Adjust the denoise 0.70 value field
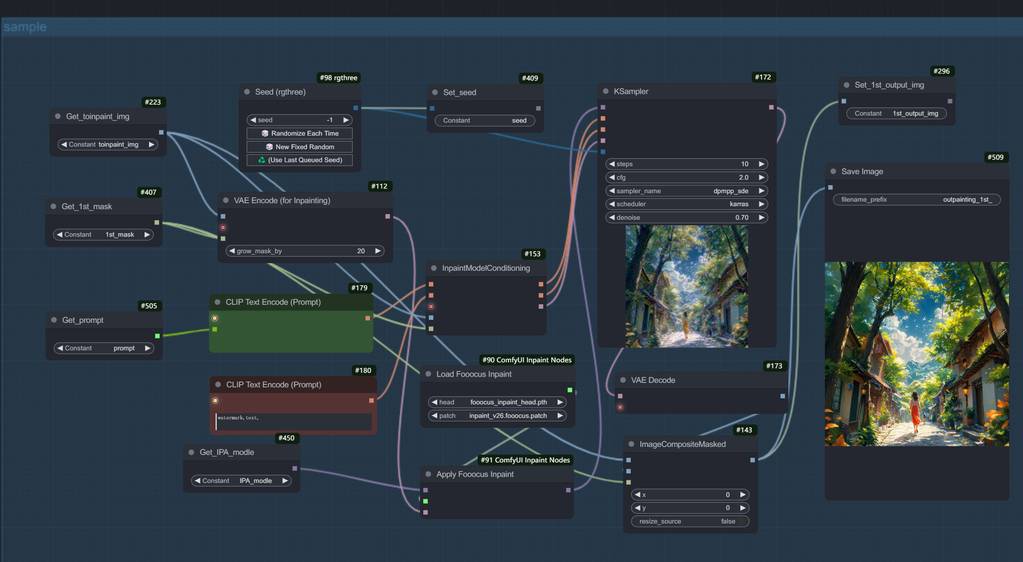The width and height of the screenshot is (1023, 562). click(688, 217)
